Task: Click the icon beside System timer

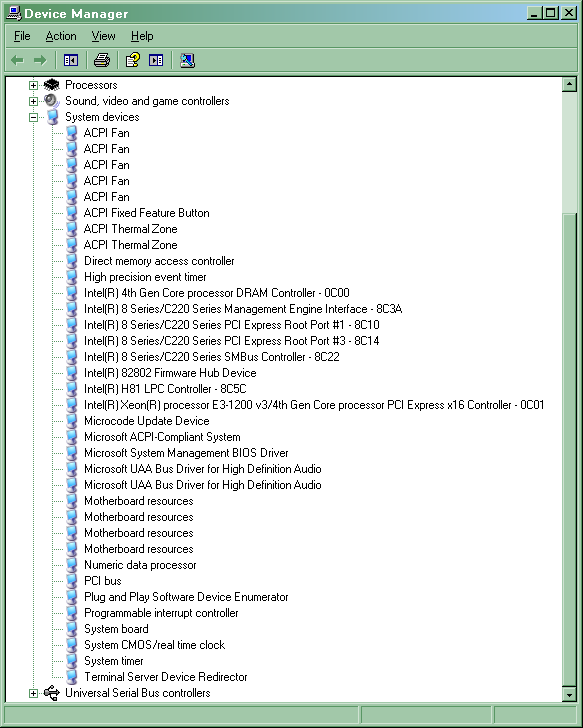Action: pos(71,661)
